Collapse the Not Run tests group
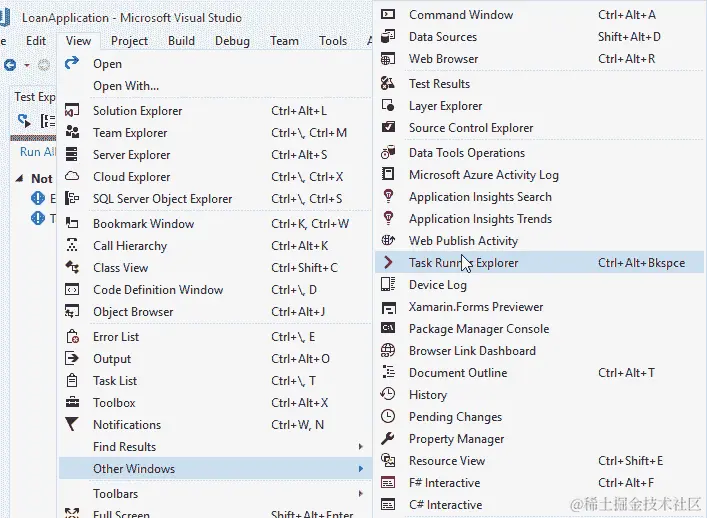 point(19,179)
